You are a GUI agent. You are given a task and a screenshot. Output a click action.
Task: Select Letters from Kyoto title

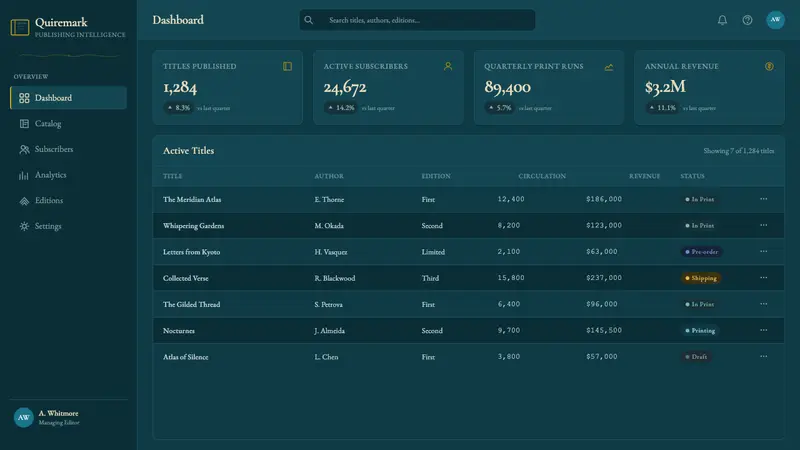point(191,252)
